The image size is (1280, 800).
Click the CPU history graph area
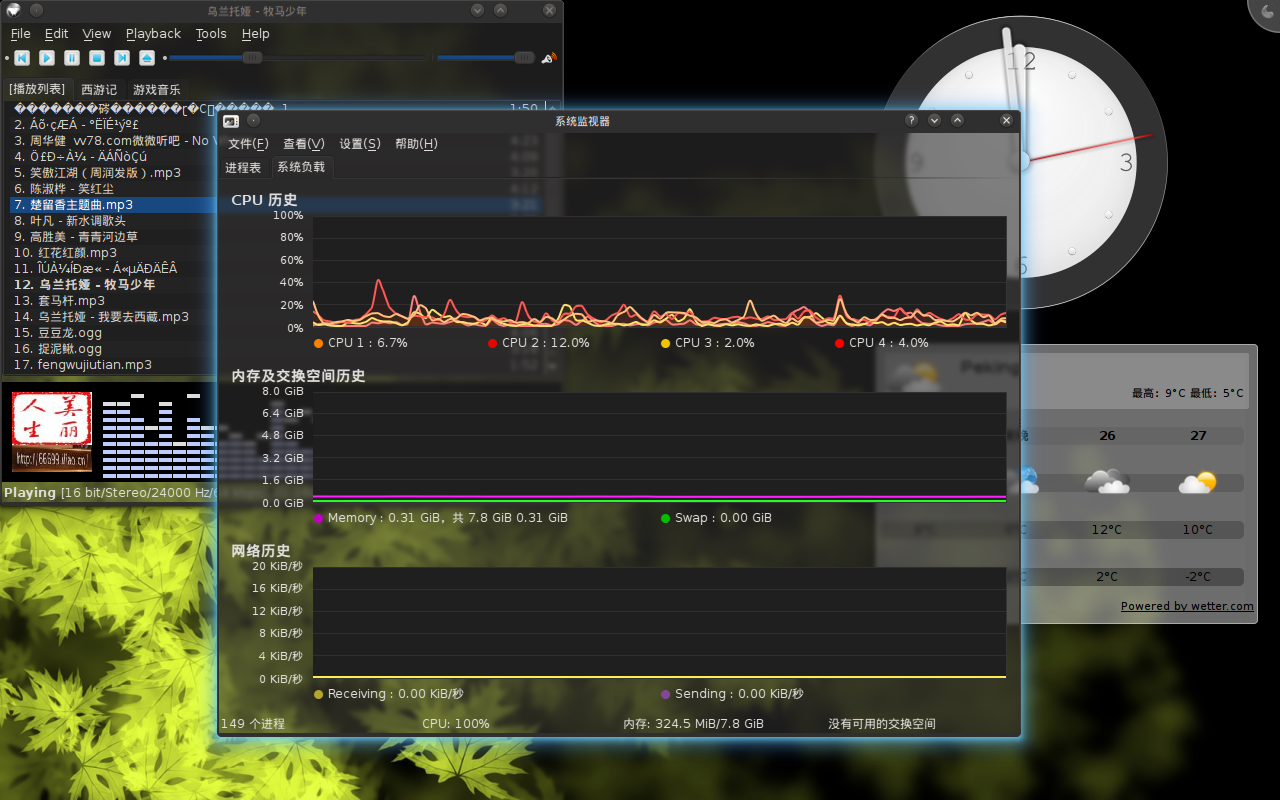[659, 272]
